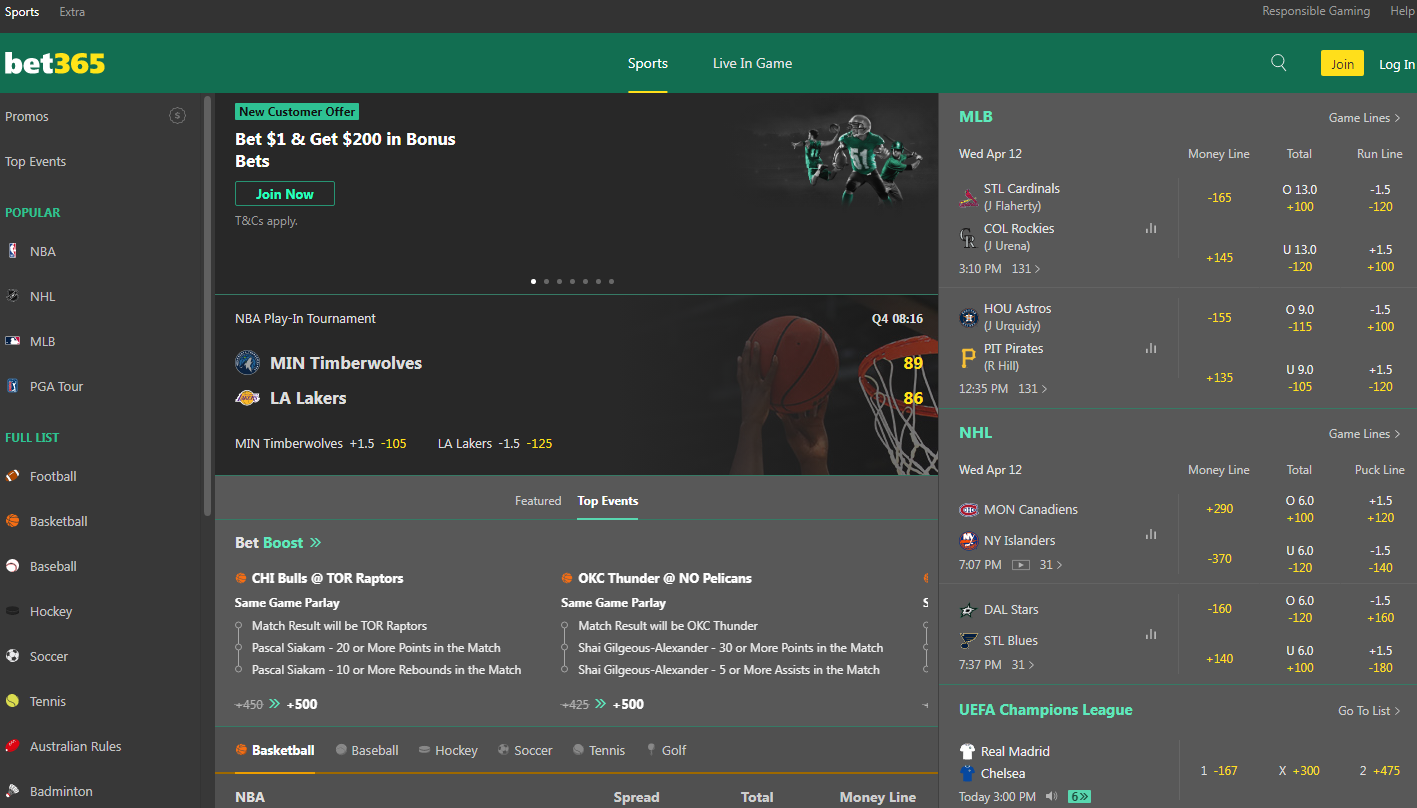Open Soccer in the sidebar full list
The image size is (1417, 808).
click(49, 656)
